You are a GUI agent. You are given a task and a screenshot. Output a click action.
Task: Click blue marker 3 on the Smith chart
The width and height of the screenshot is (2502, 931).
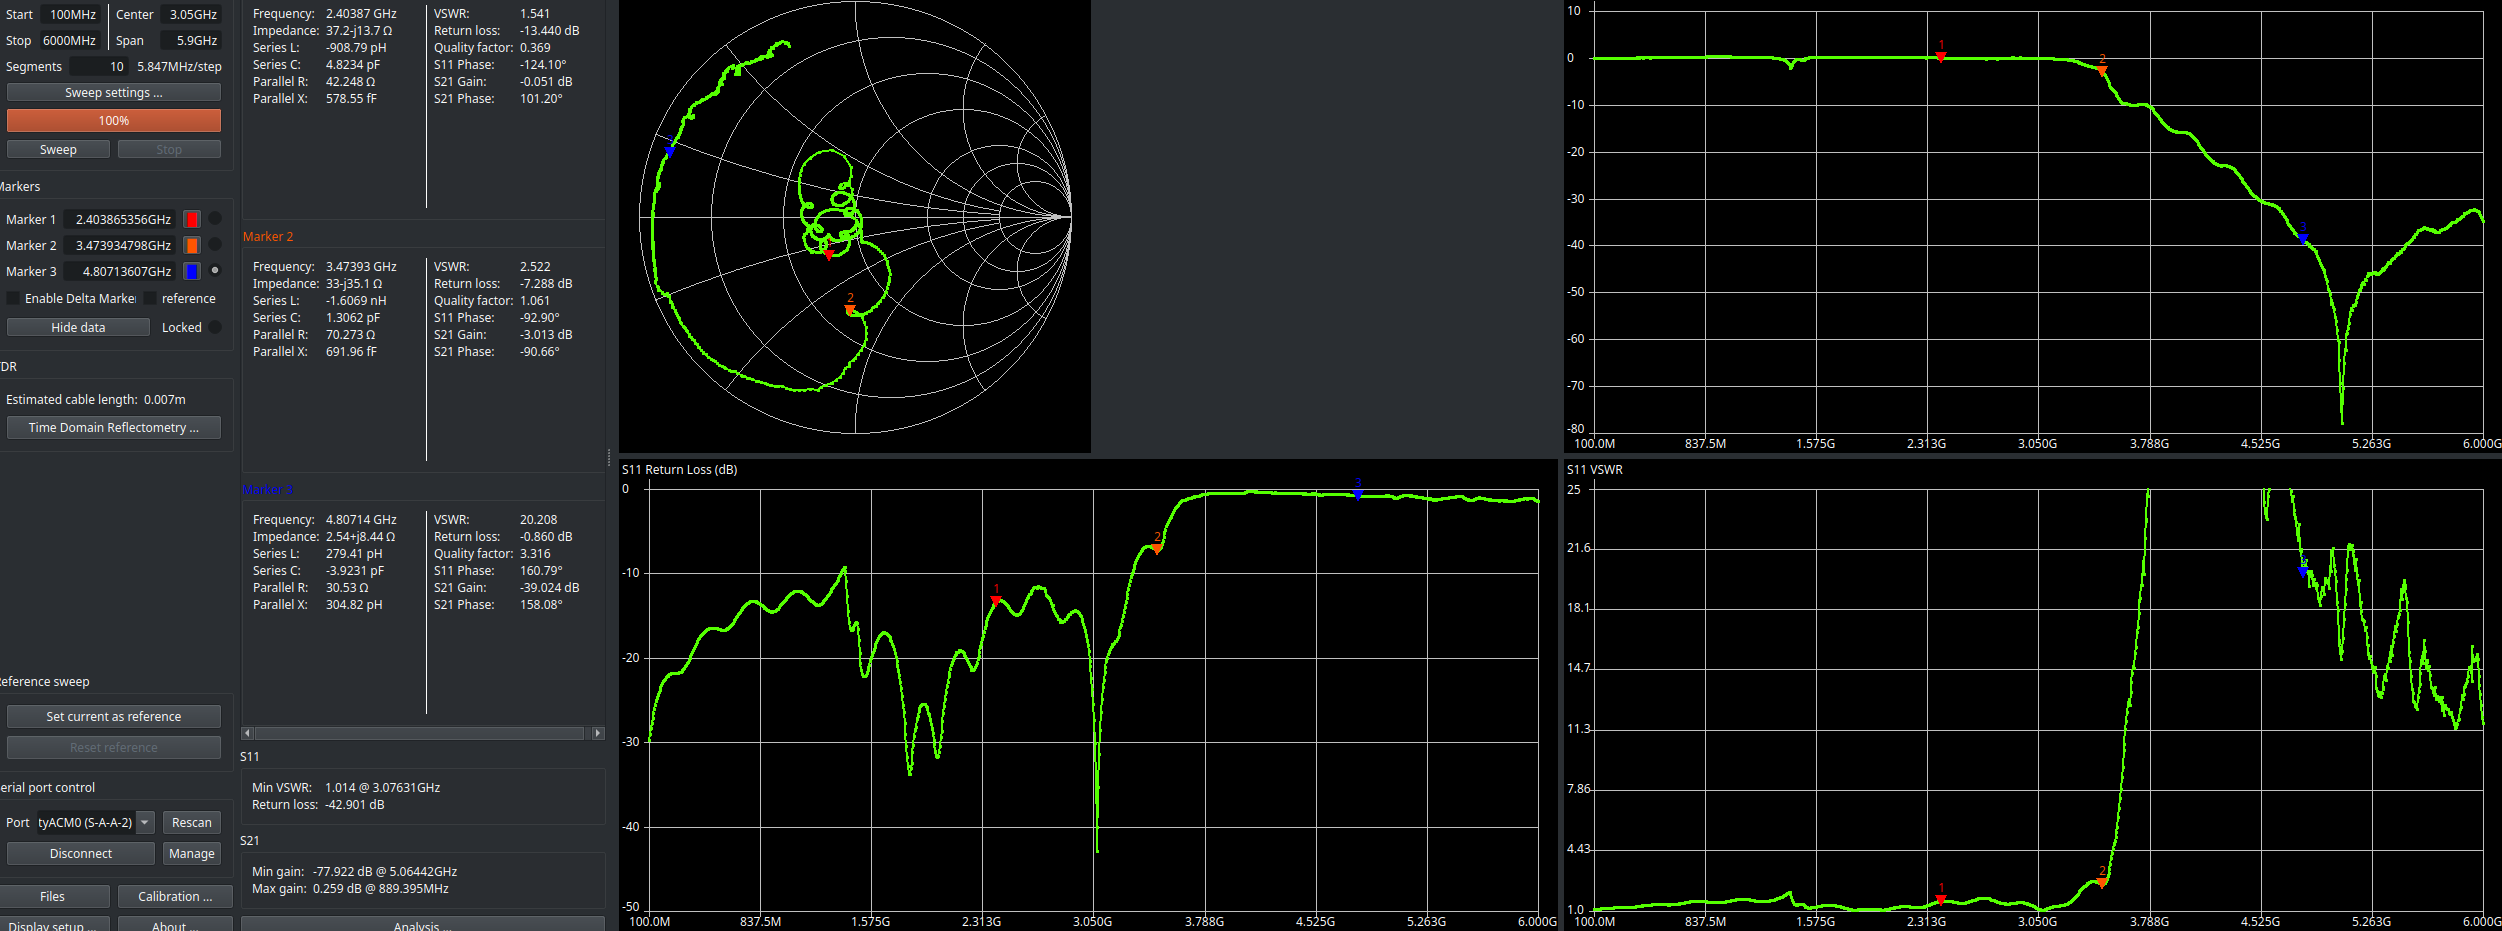670,151
